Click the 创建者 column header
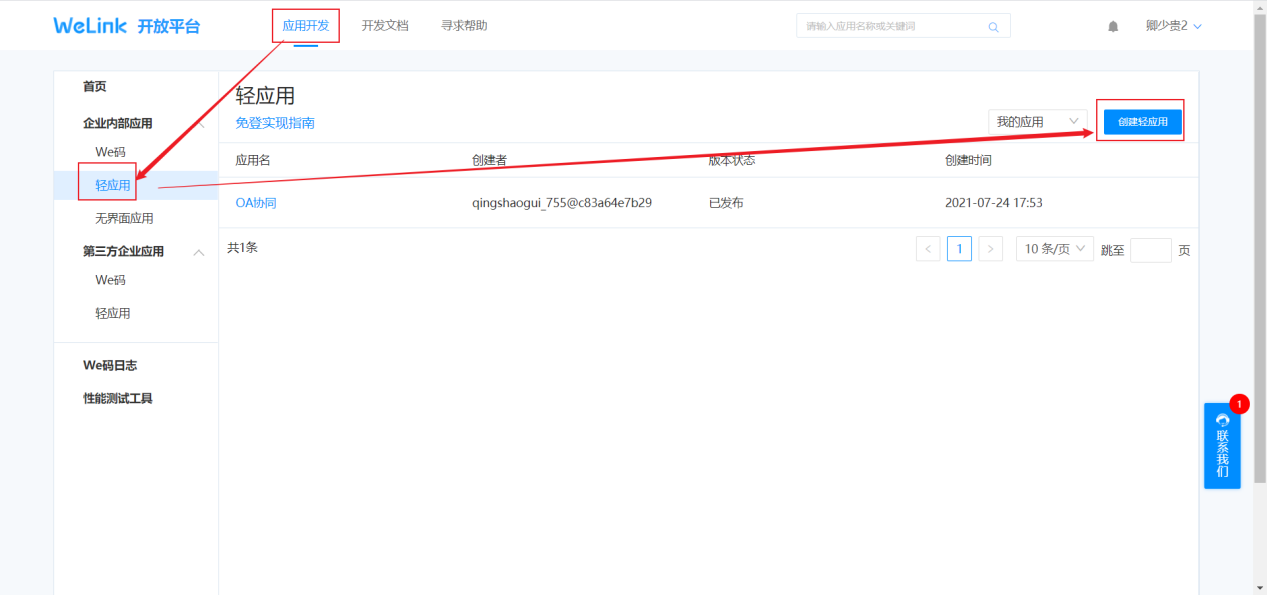This screenshot has height=595, width=1267. [x=490, y=160]
